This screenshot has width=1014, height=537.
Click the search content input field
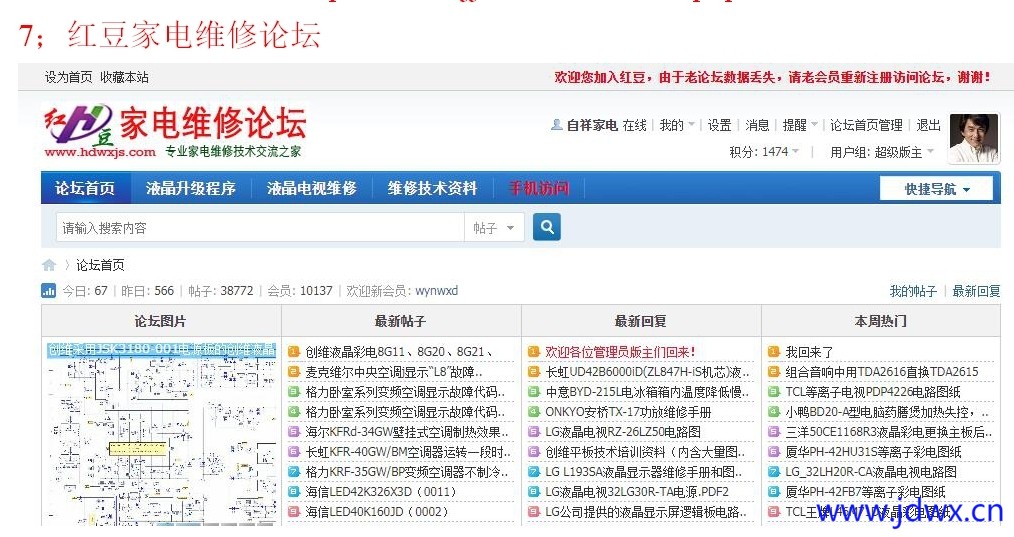260,228
